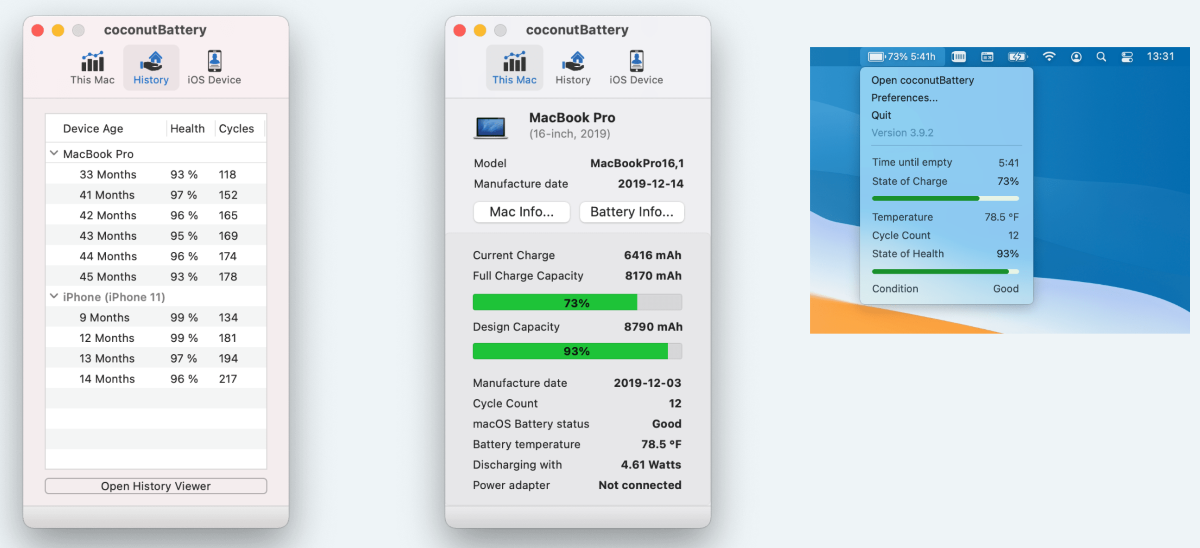
Task: Select the 45 Months history row
Action: (156, 277)
